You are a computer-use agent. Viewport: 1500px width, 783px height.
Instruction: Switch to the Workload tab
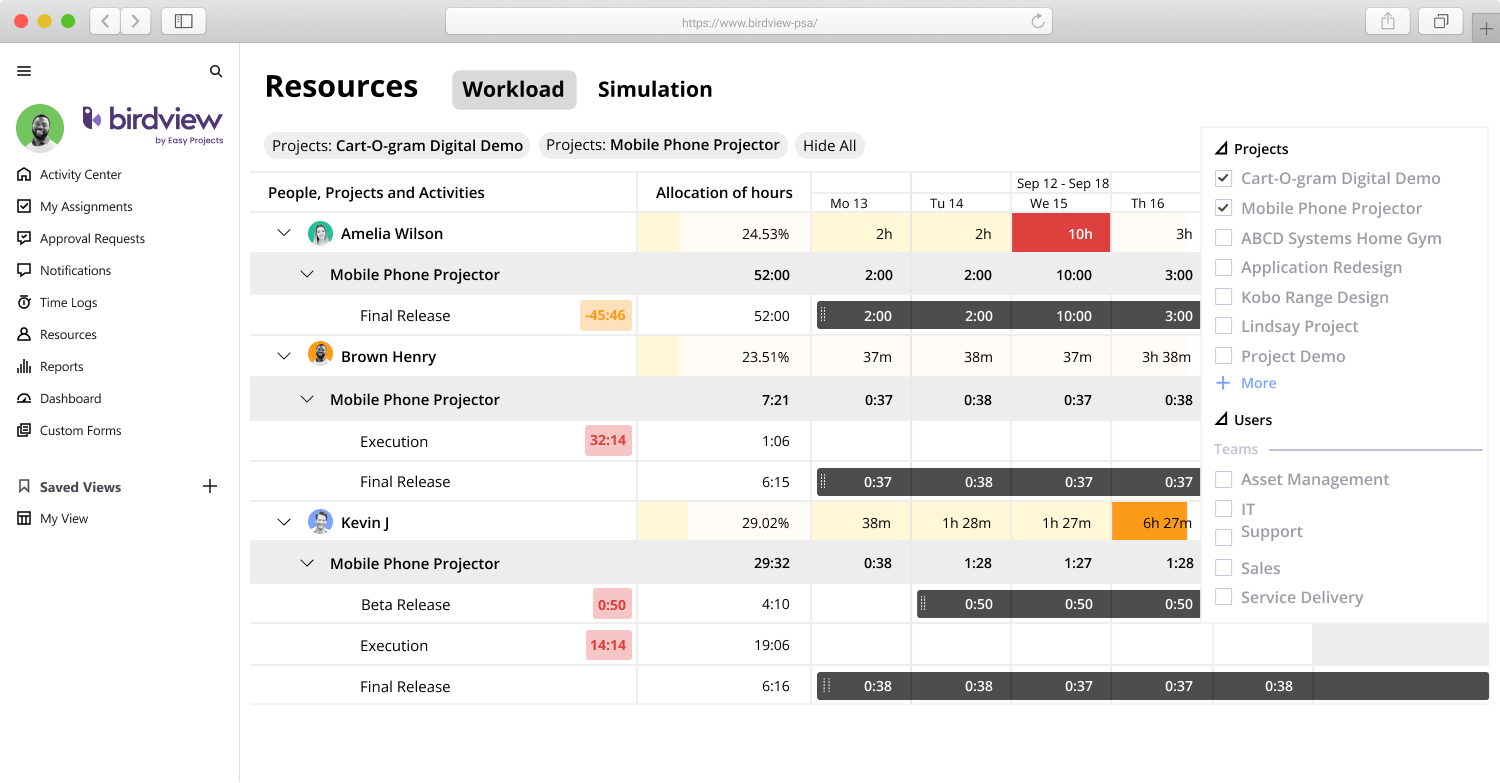tap(513, 89)
